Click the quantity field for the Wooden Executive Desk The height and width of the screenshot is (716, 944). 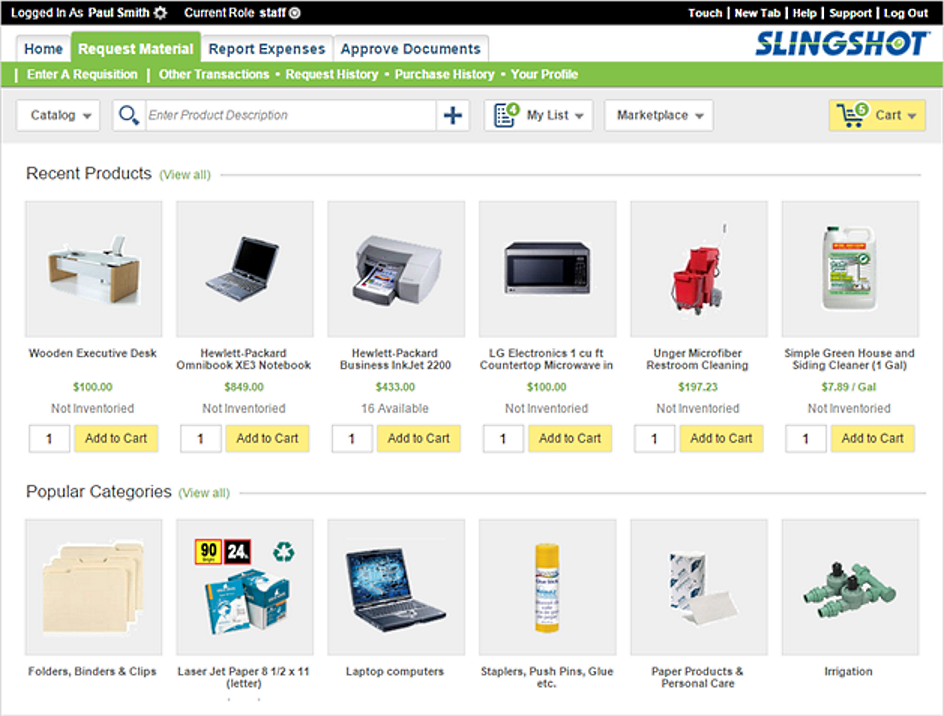[49, 438]
